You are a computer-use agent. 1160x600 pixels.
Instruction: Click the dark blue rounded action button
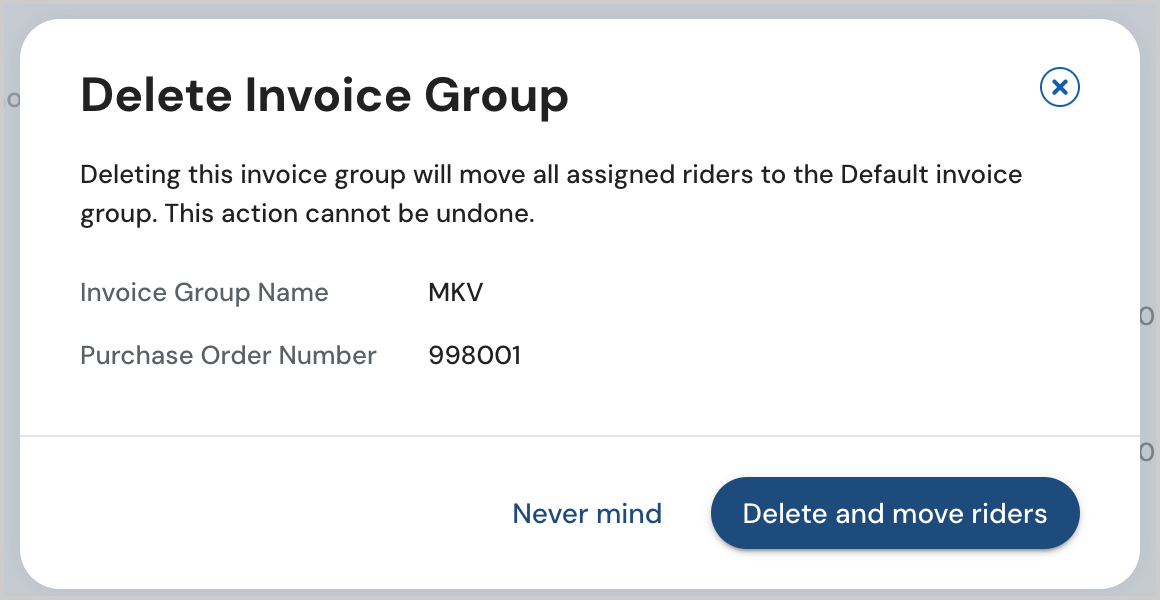[x=895, y=513]
